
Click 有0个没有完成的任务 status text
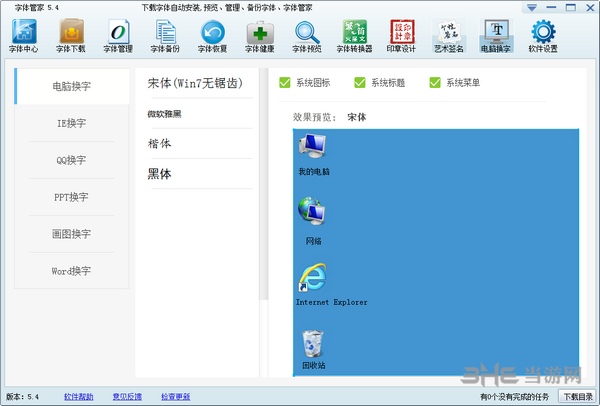click(514, 397)
